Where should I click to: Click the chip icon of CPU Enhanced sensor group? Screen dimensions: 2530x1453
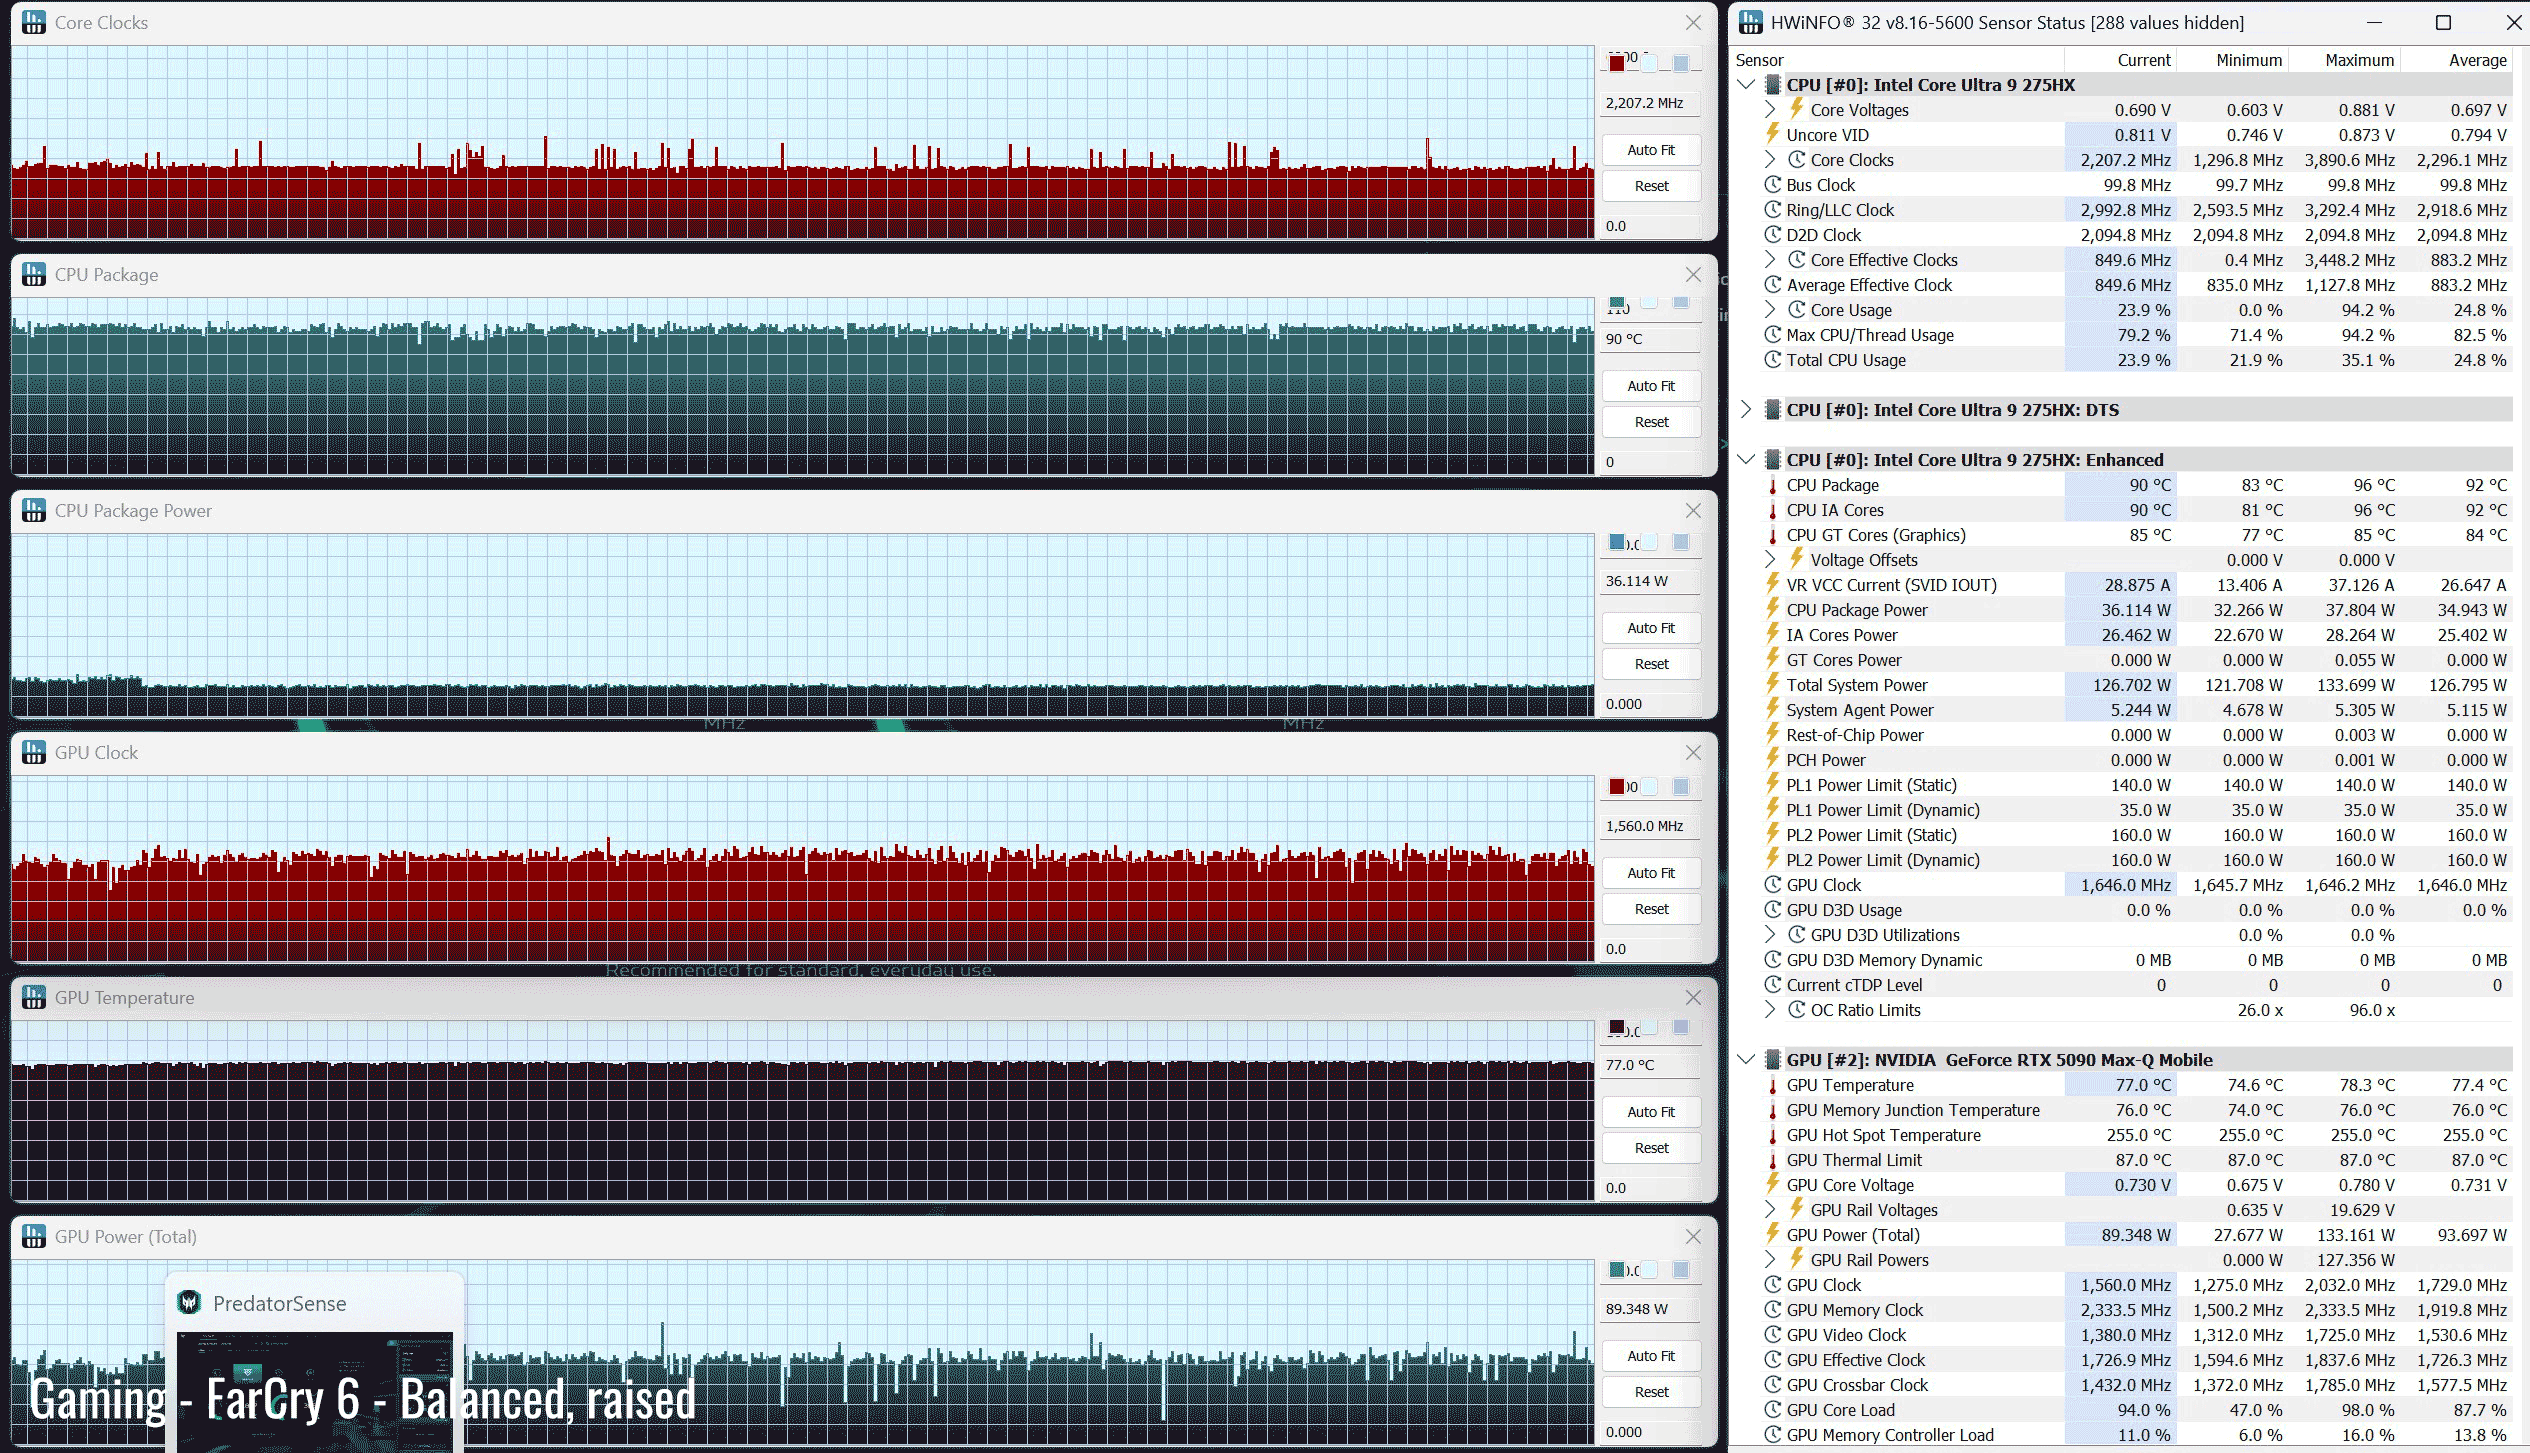(1773, 459)
